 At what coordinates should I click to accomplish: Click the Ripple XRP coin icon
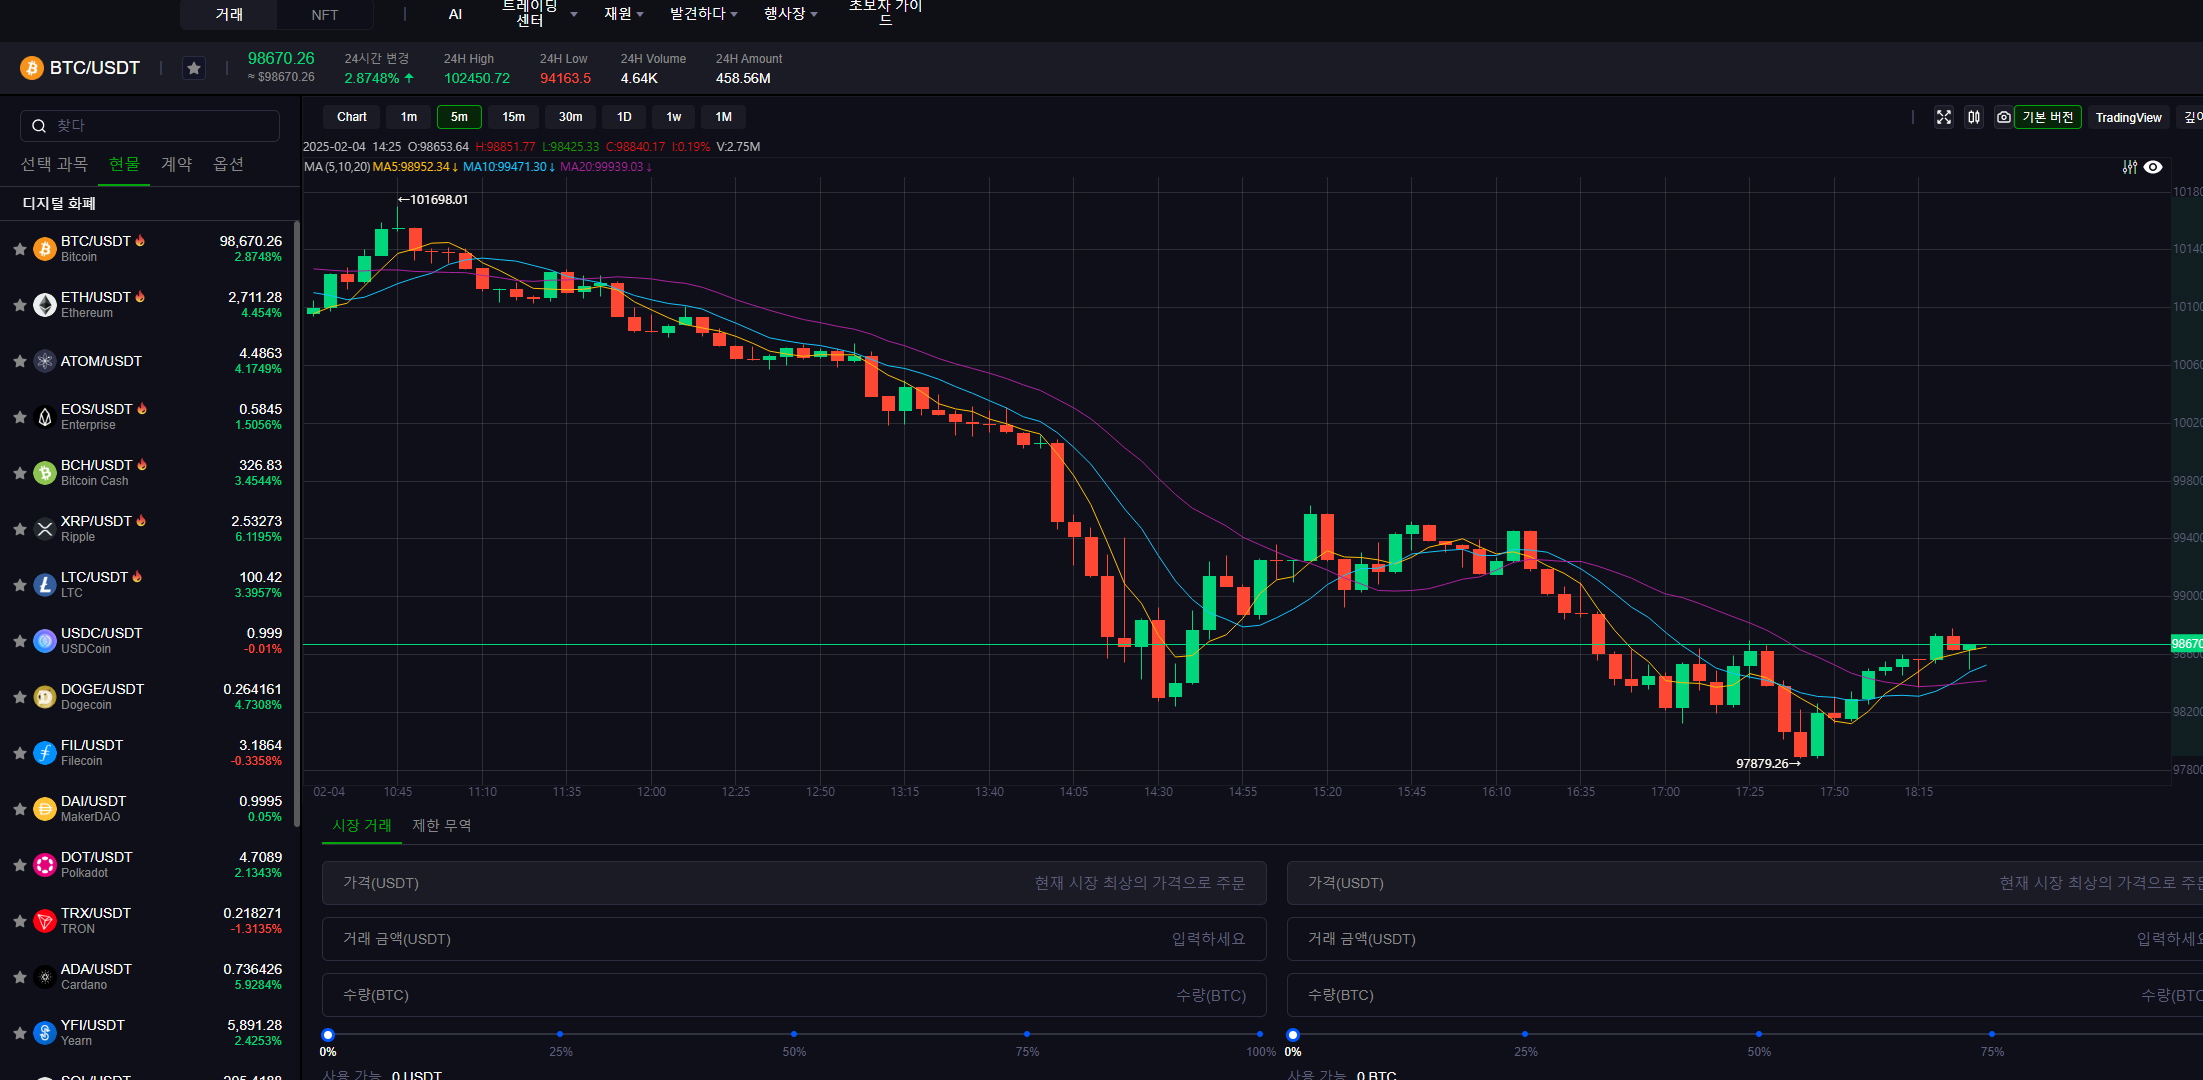(x=44, y=529)
